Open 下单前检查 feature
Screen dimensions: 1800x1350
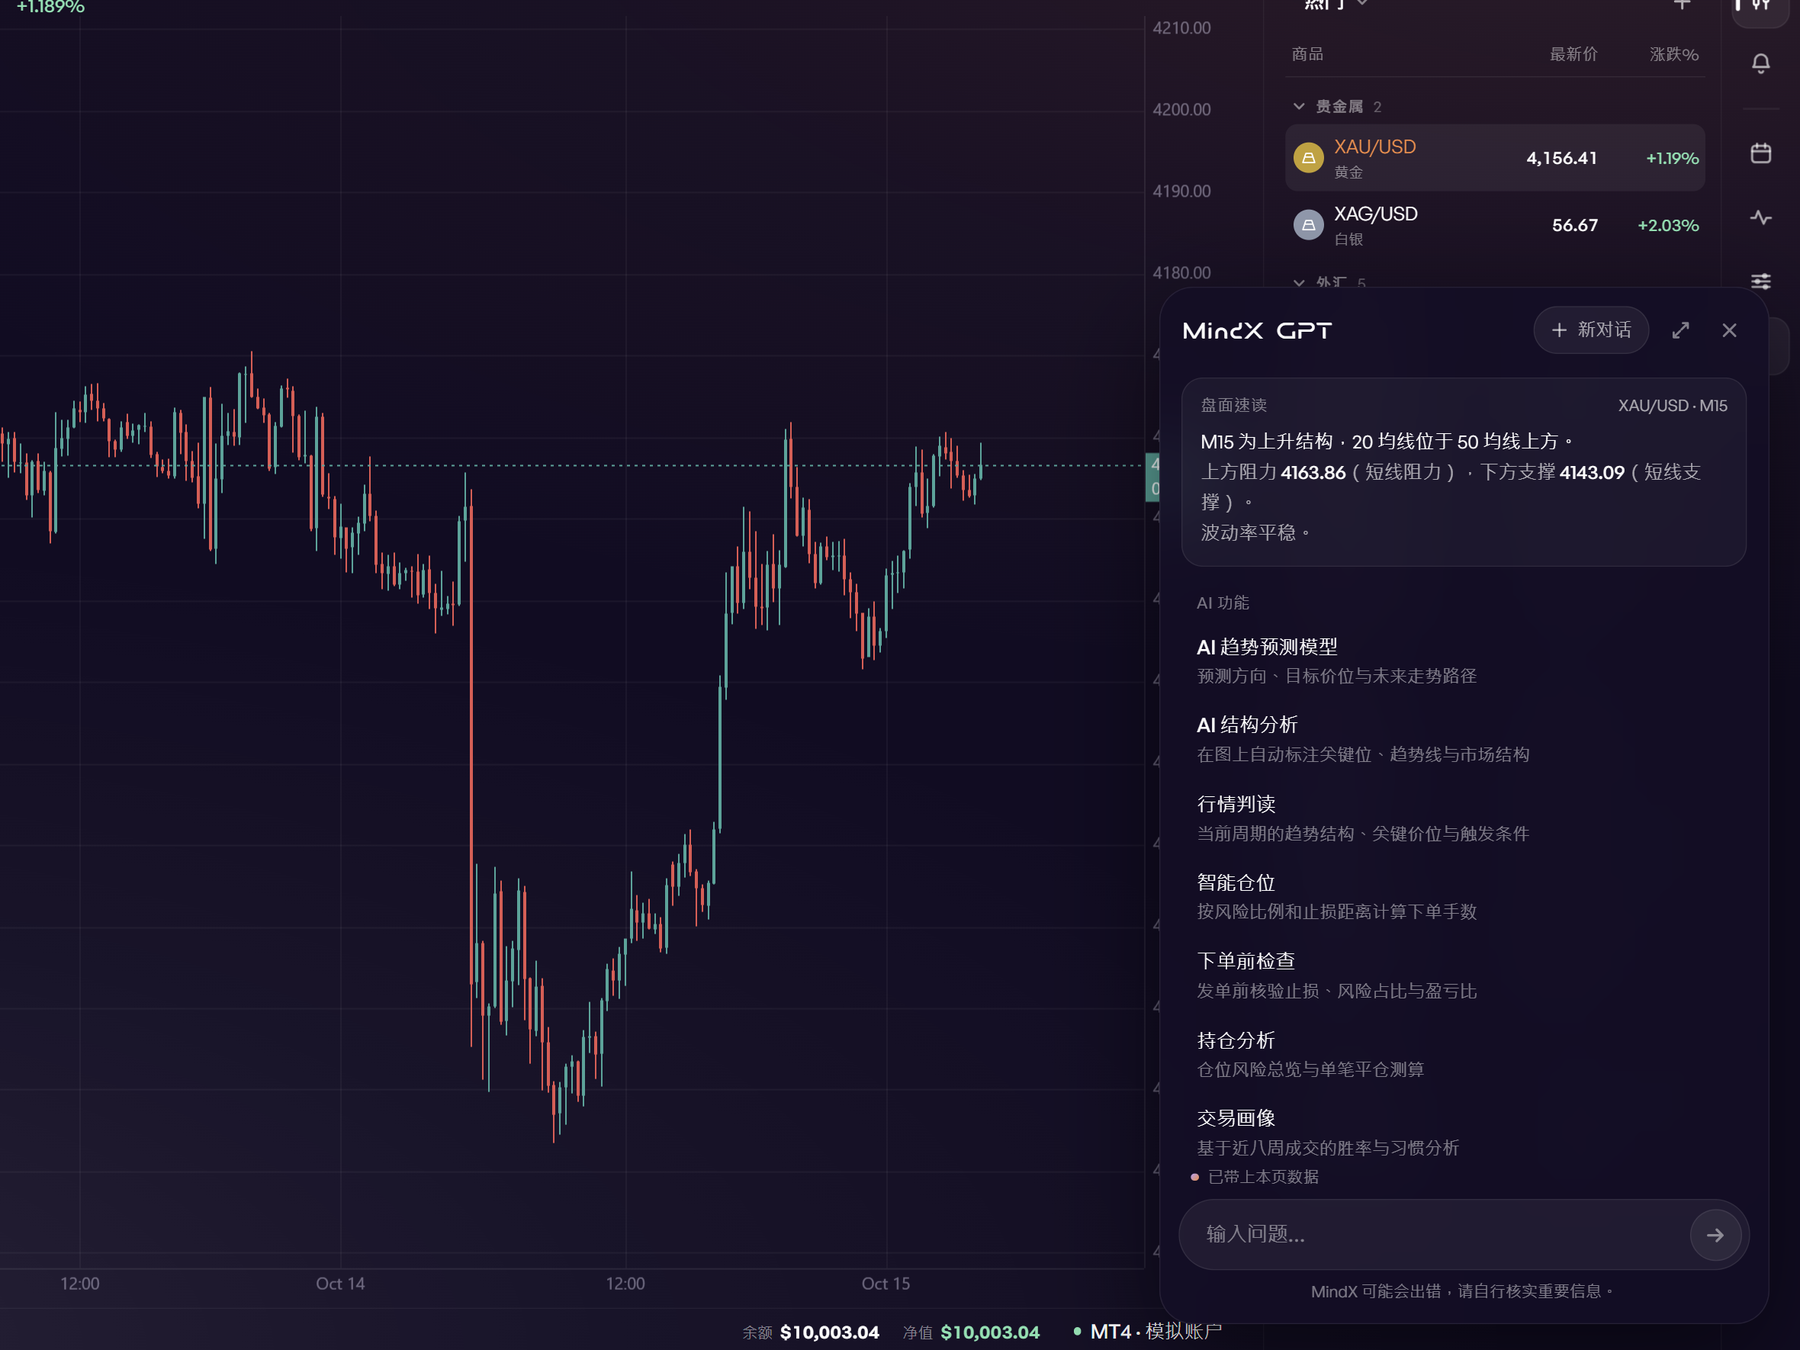click(1337, 976)
